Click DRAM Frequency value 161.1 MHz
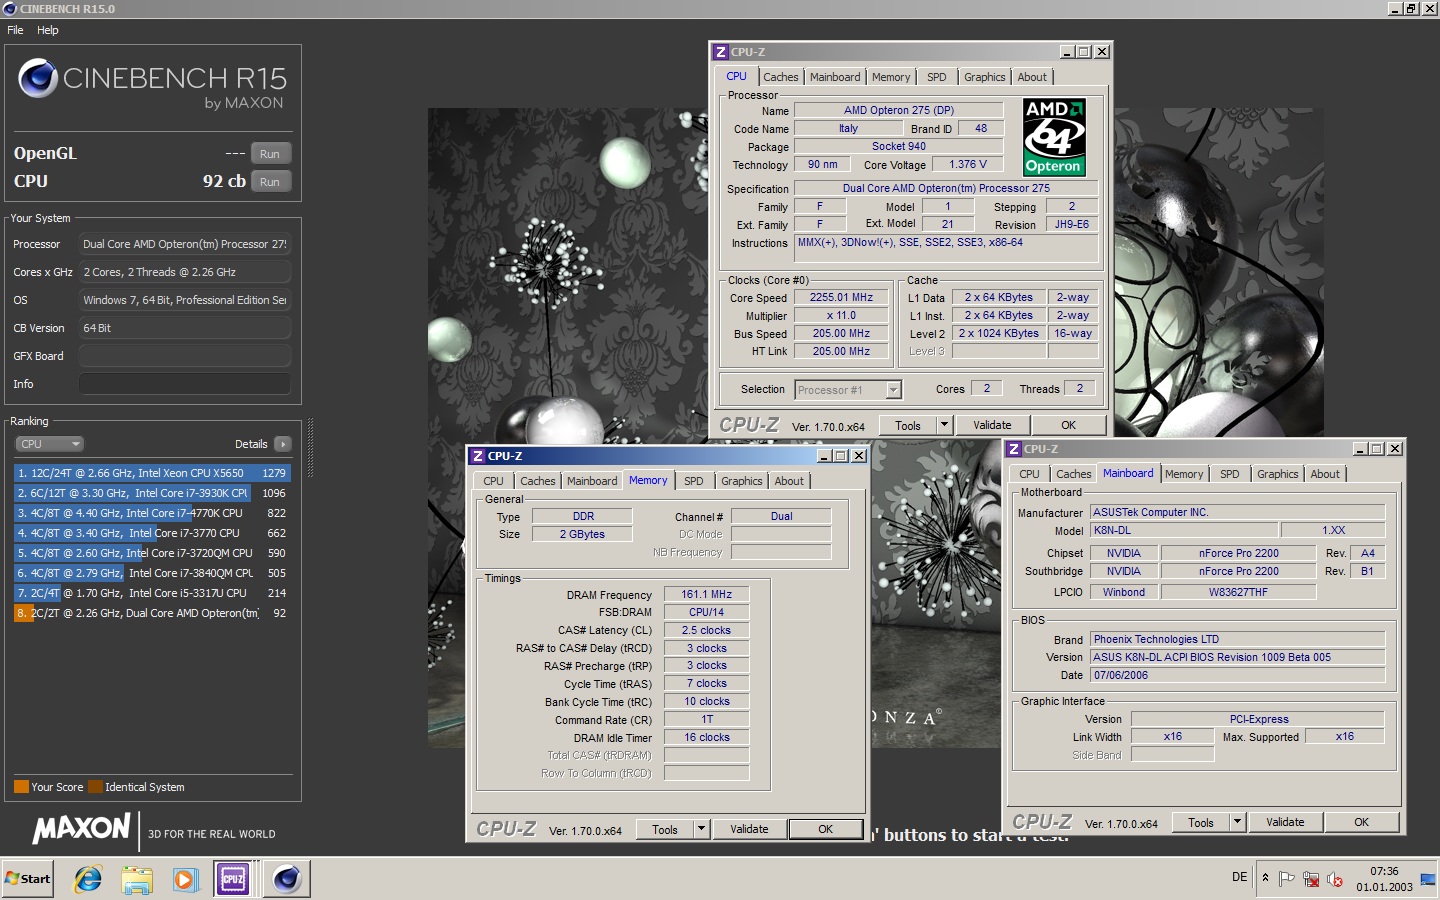1440x900 pixels. [707, 594]
